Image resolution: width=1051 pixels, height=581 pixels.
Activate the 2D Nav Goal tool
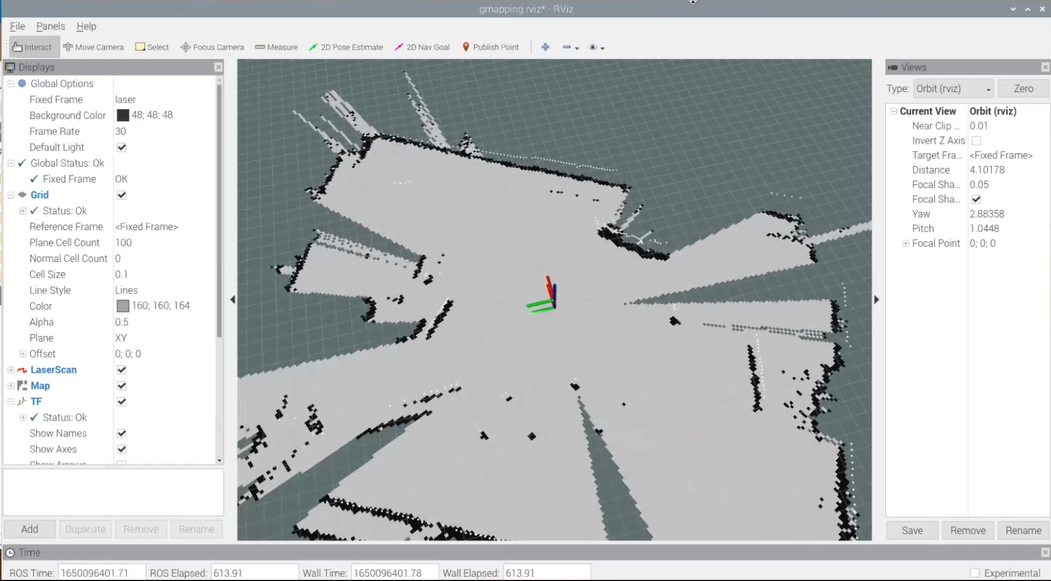click(x=422, y=47)
